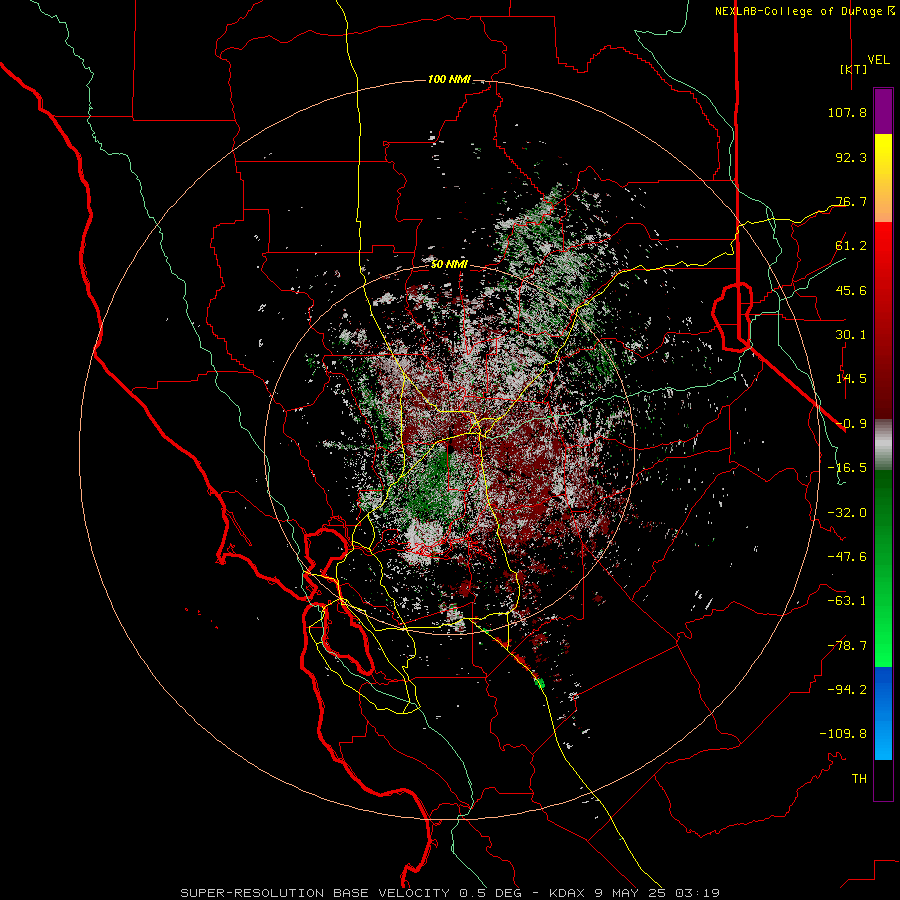900x900 pixels.
Task: Select the 61.2 velocity scale value
Action: 851,246
